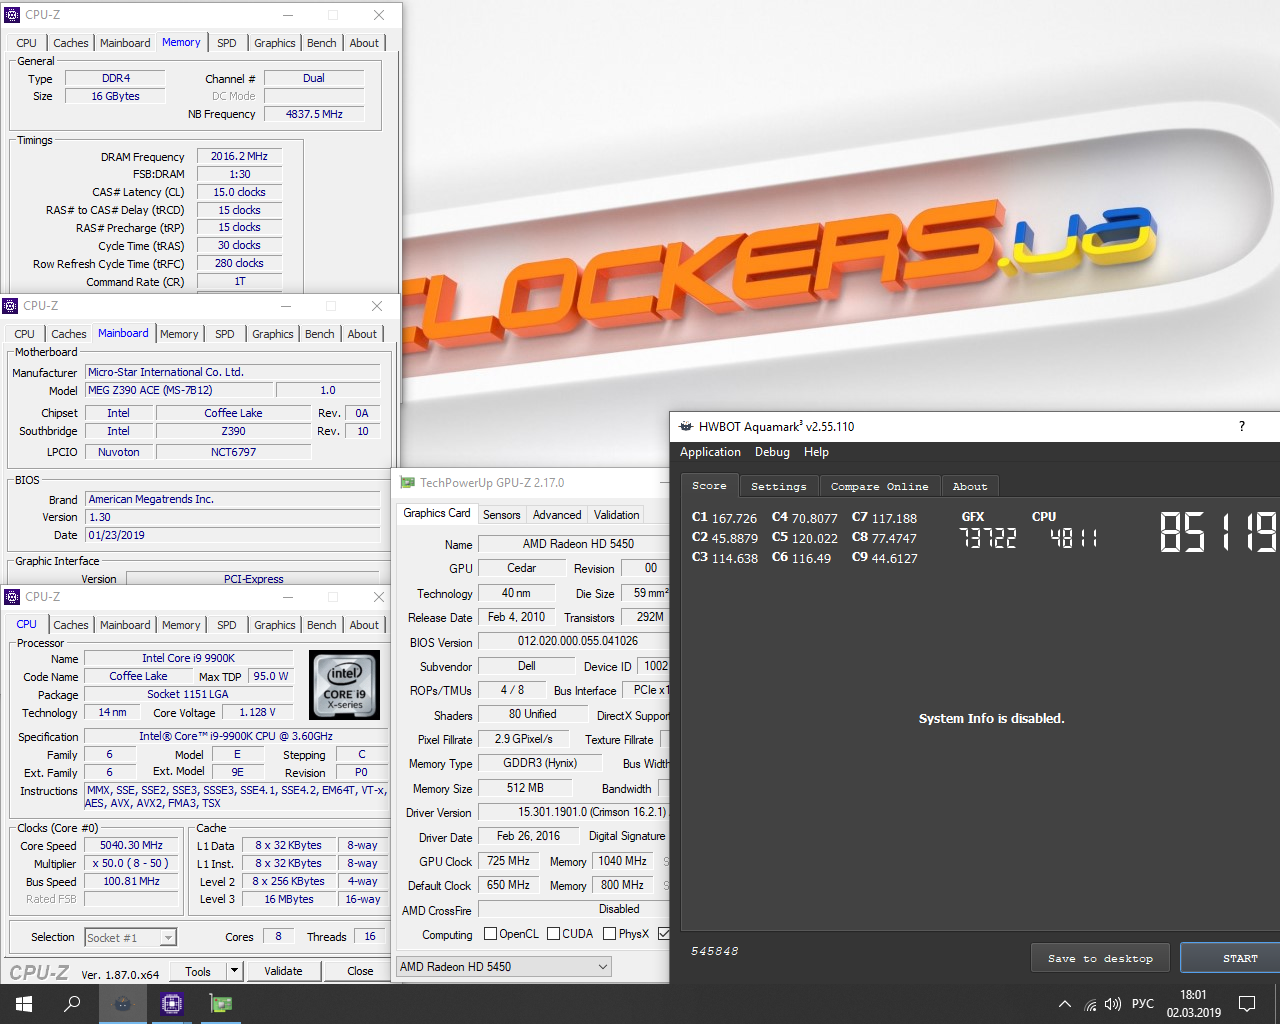Open the Tools dropdown arrow in CPU-Z
This screenshot has height=1024, width=1280.
[x=234, y=970]
